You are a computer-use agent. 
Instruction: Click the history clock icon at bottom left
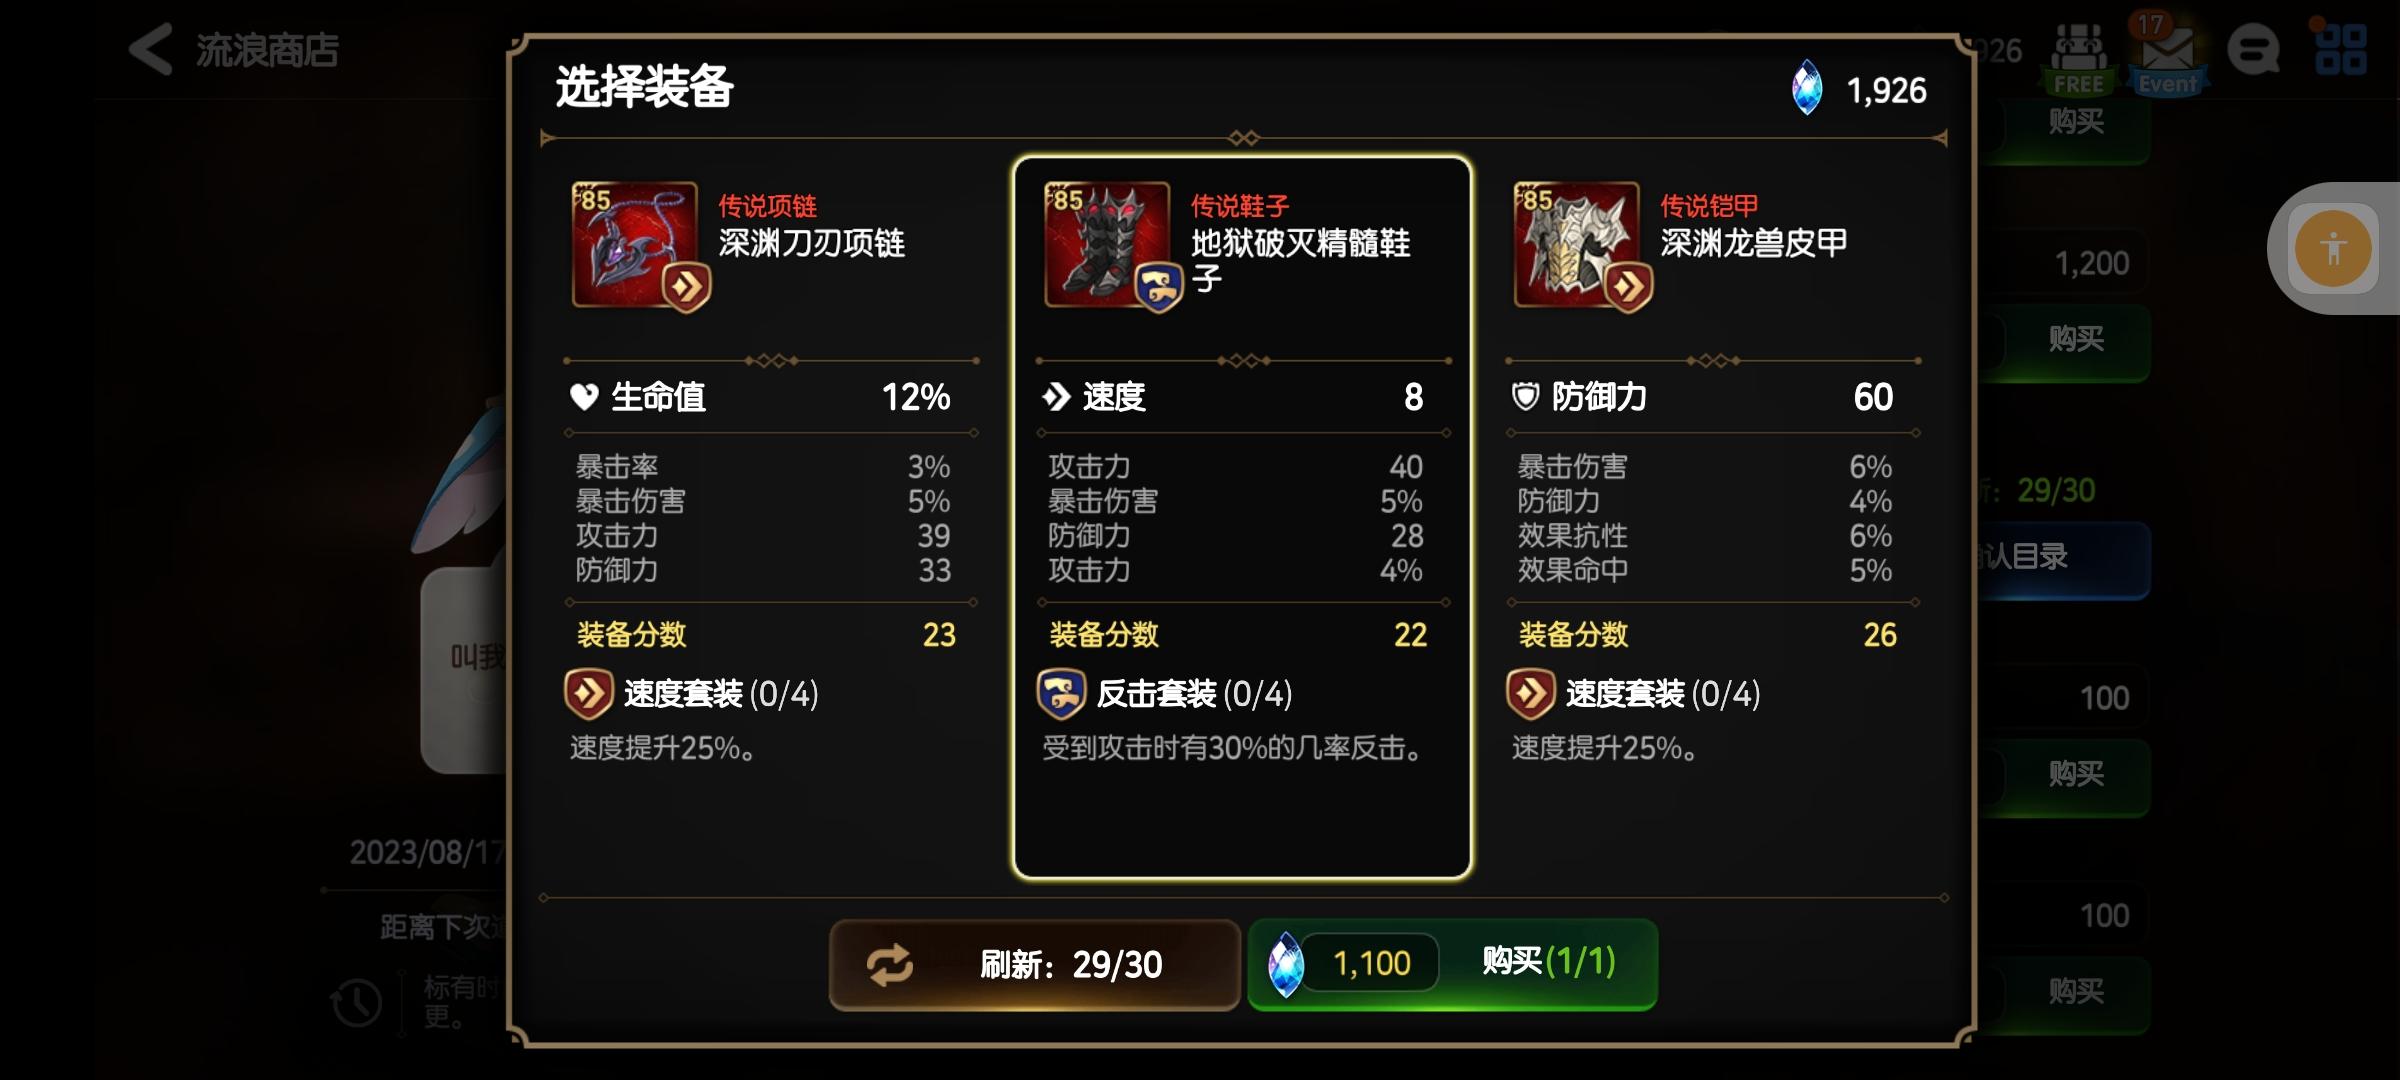click(357, 1003)
